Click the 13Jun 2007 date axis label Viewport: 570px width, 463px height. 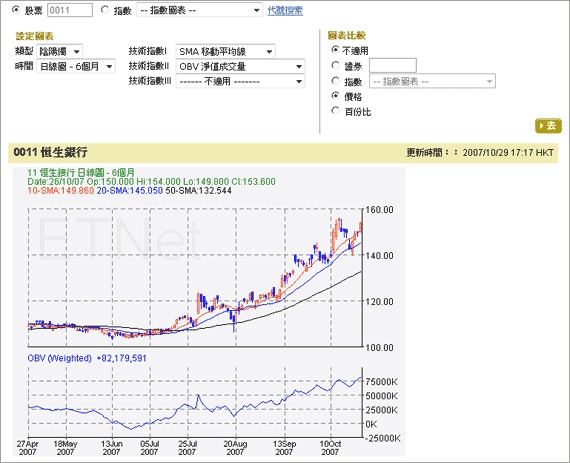[112, 448]
